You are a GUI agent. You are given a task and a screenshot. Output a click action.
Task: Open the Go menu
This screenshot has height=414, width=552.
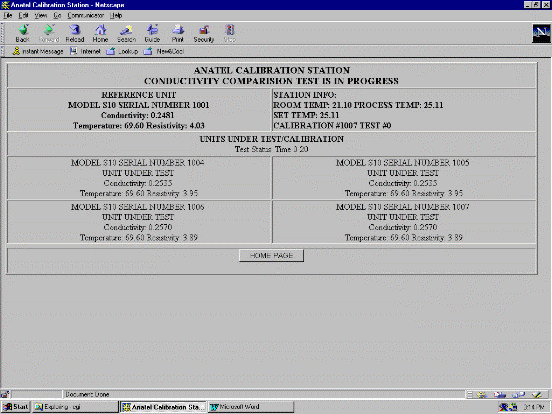[x=57, y=15]
